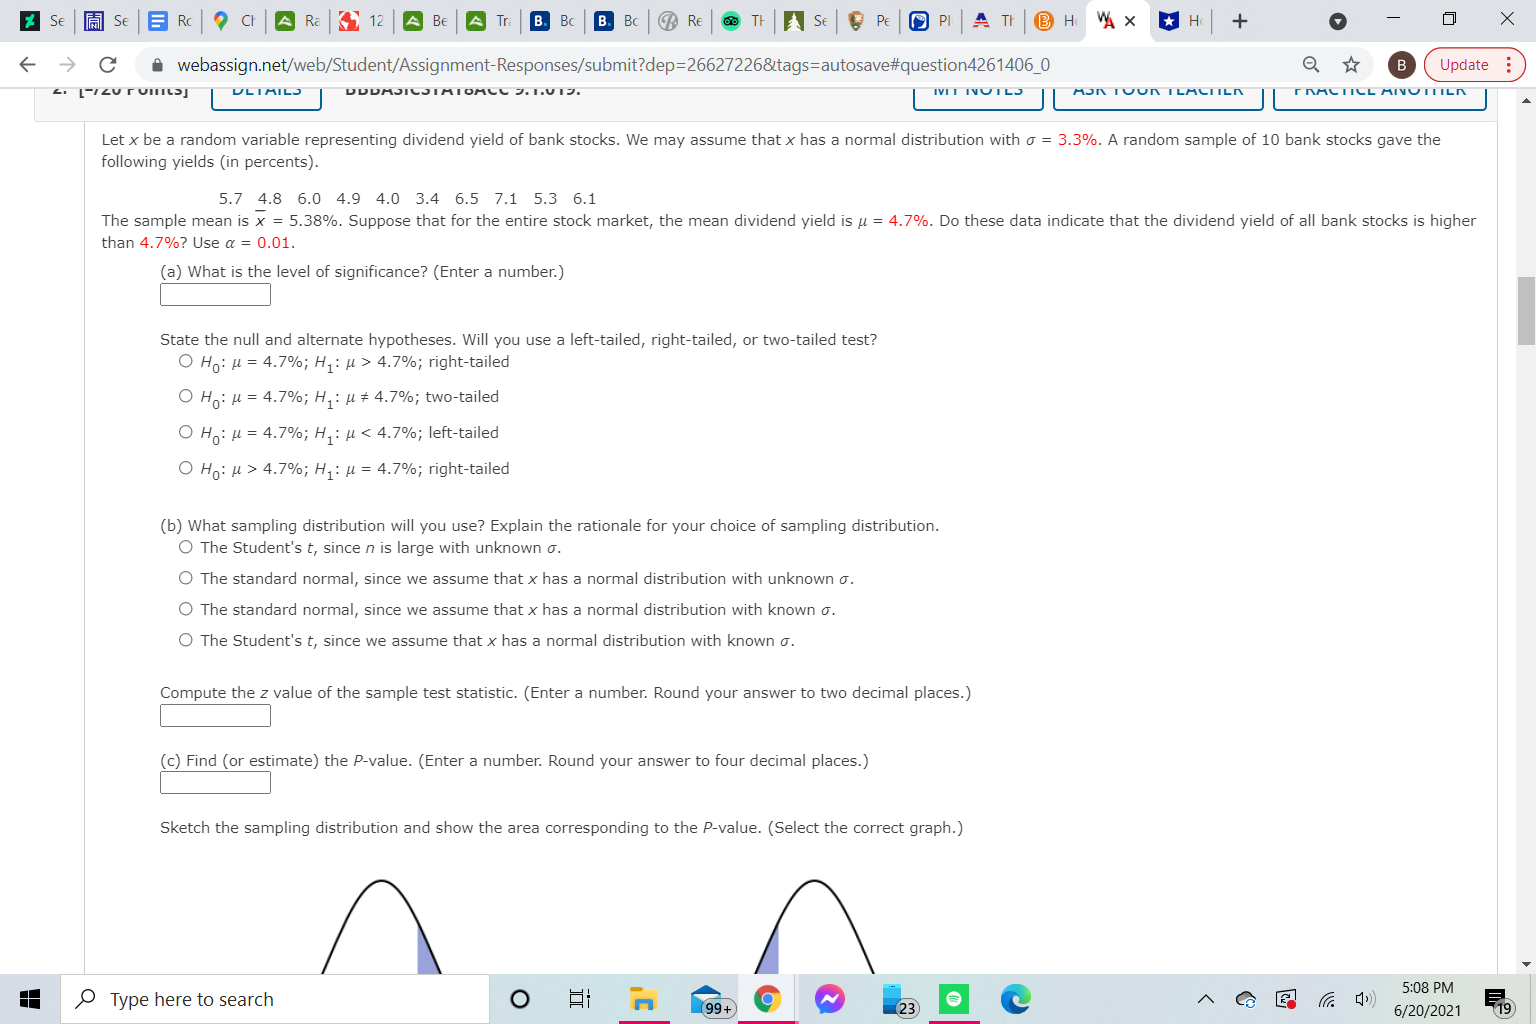Click the Chrome profile avatar B
Image resolution: width=1536 pixels, height=1024 pixels.
(x=1401, y=63)
